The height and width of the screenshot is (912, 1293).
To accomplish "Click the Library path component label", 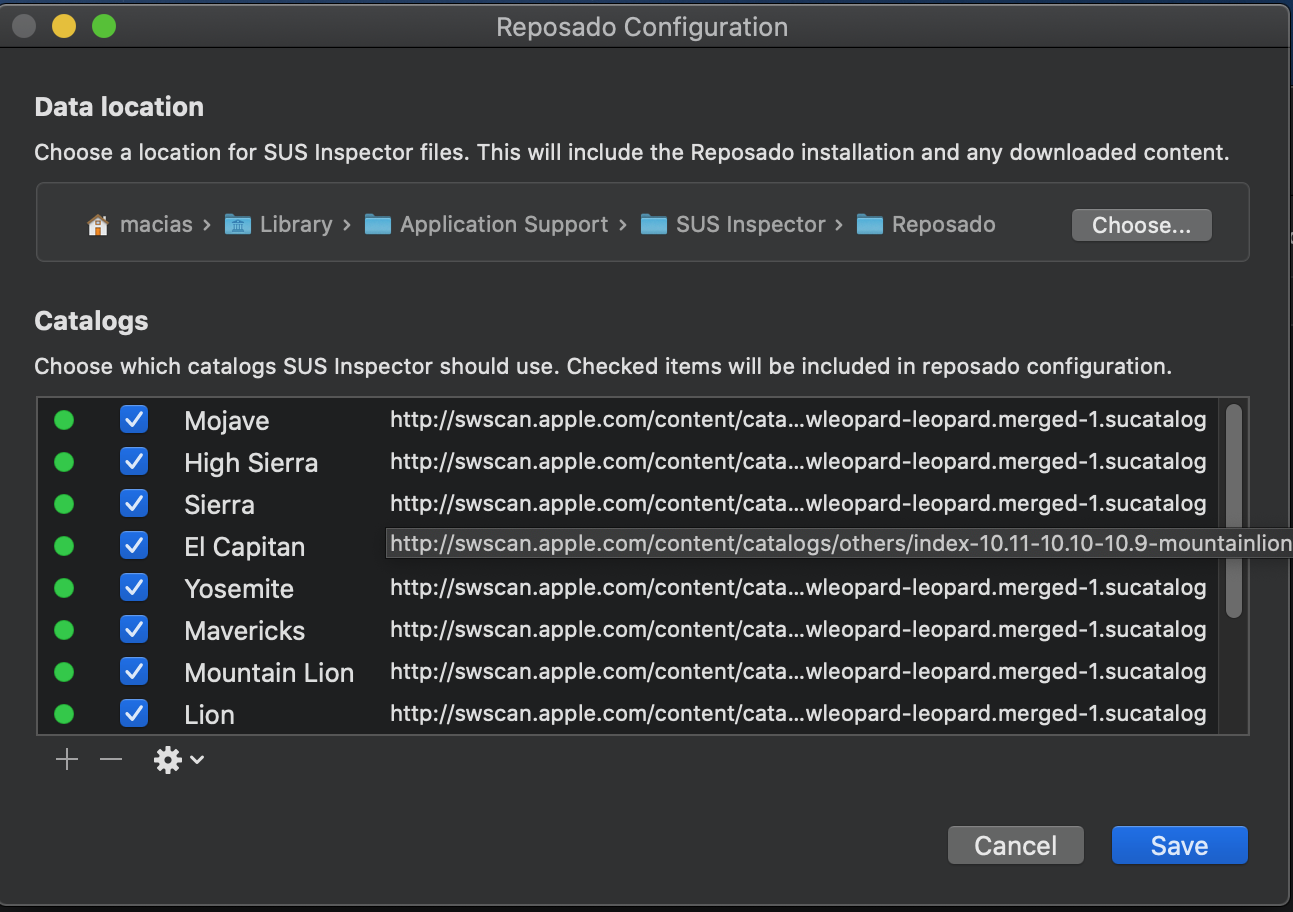I will (x=296, y=225).
